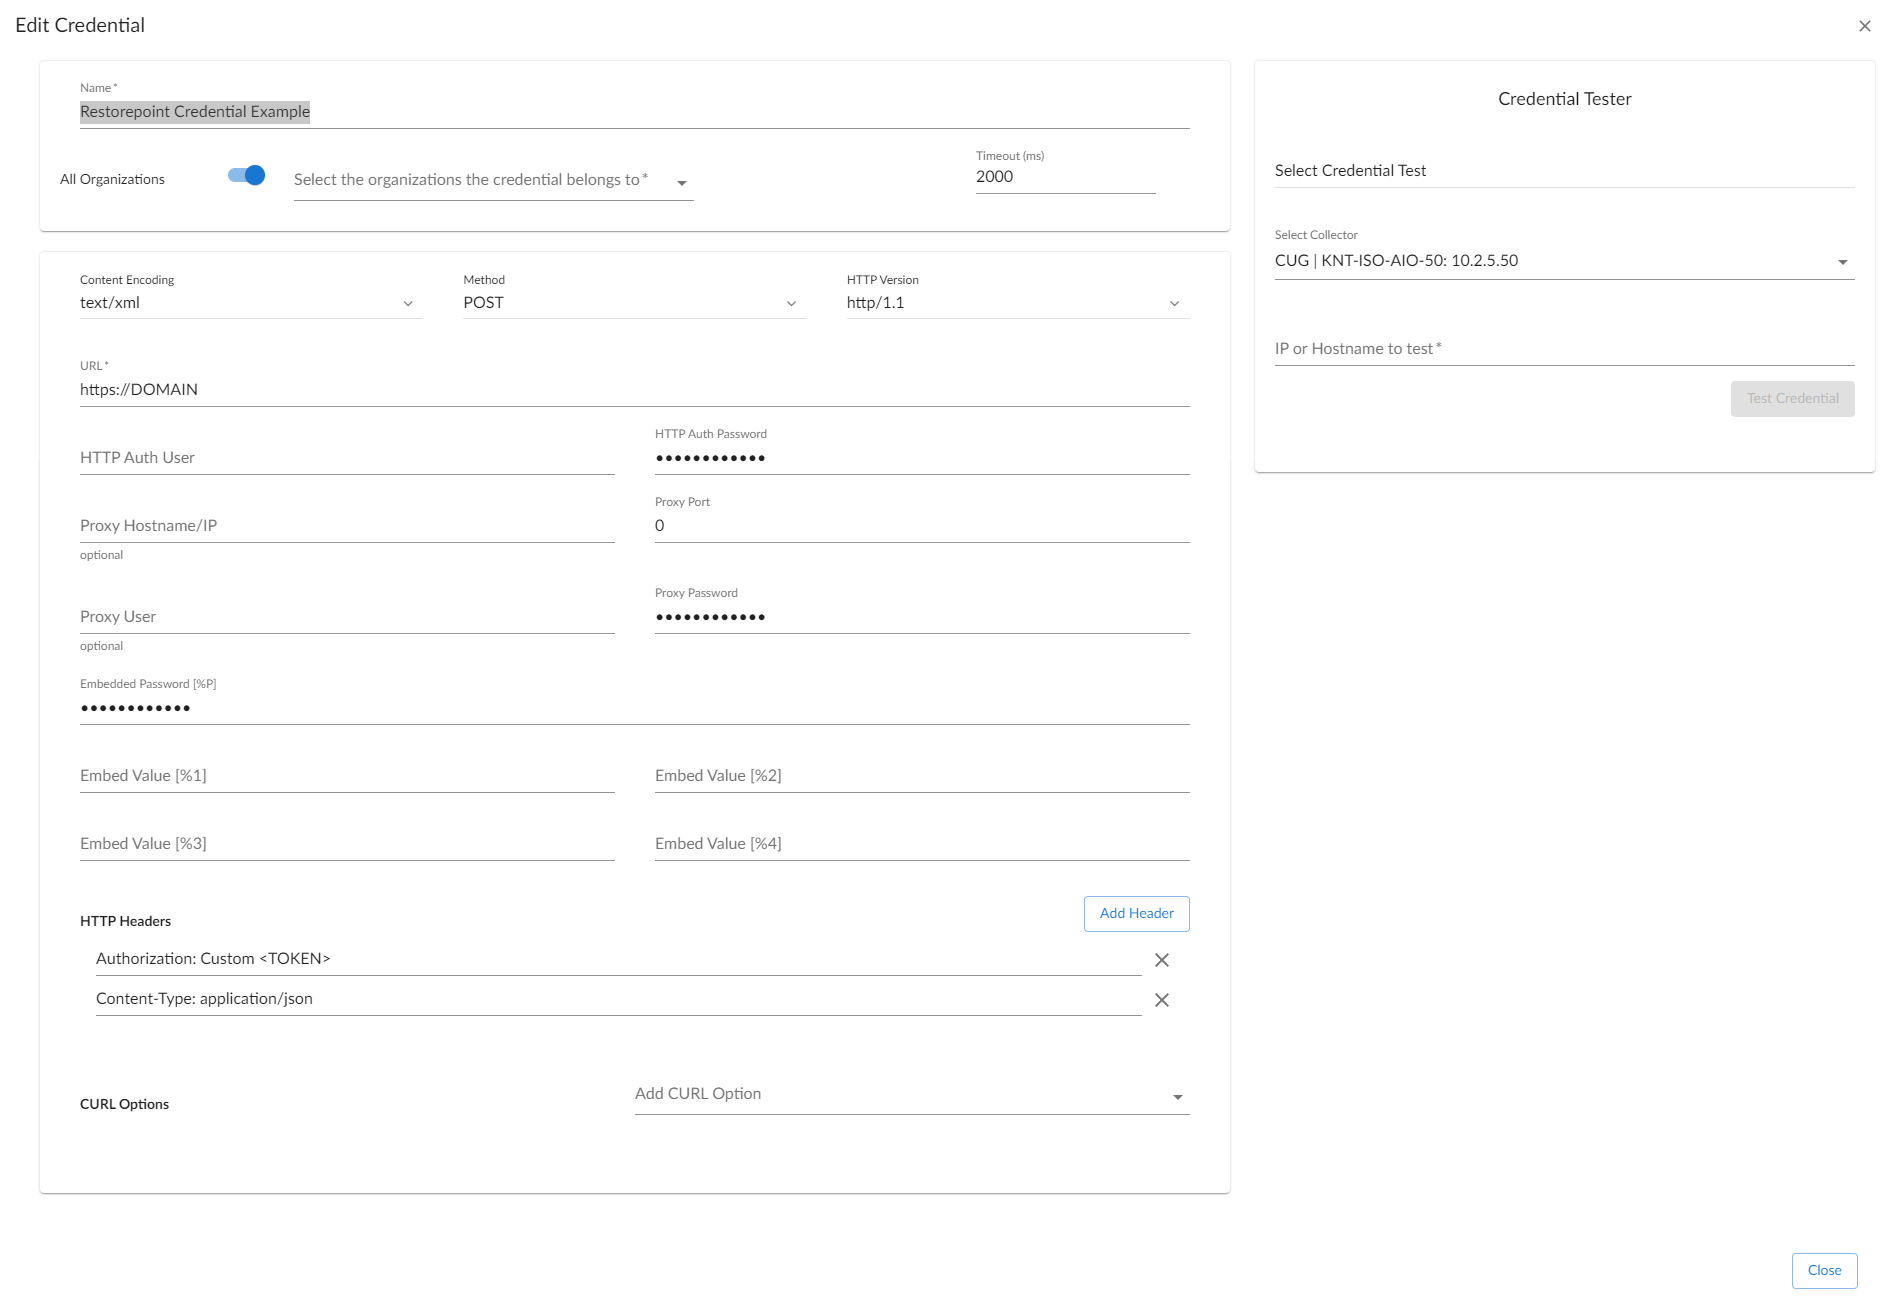Click the Test Credential button
The width and height of the screenshot is (1888, 1296).
point(1792,398)
